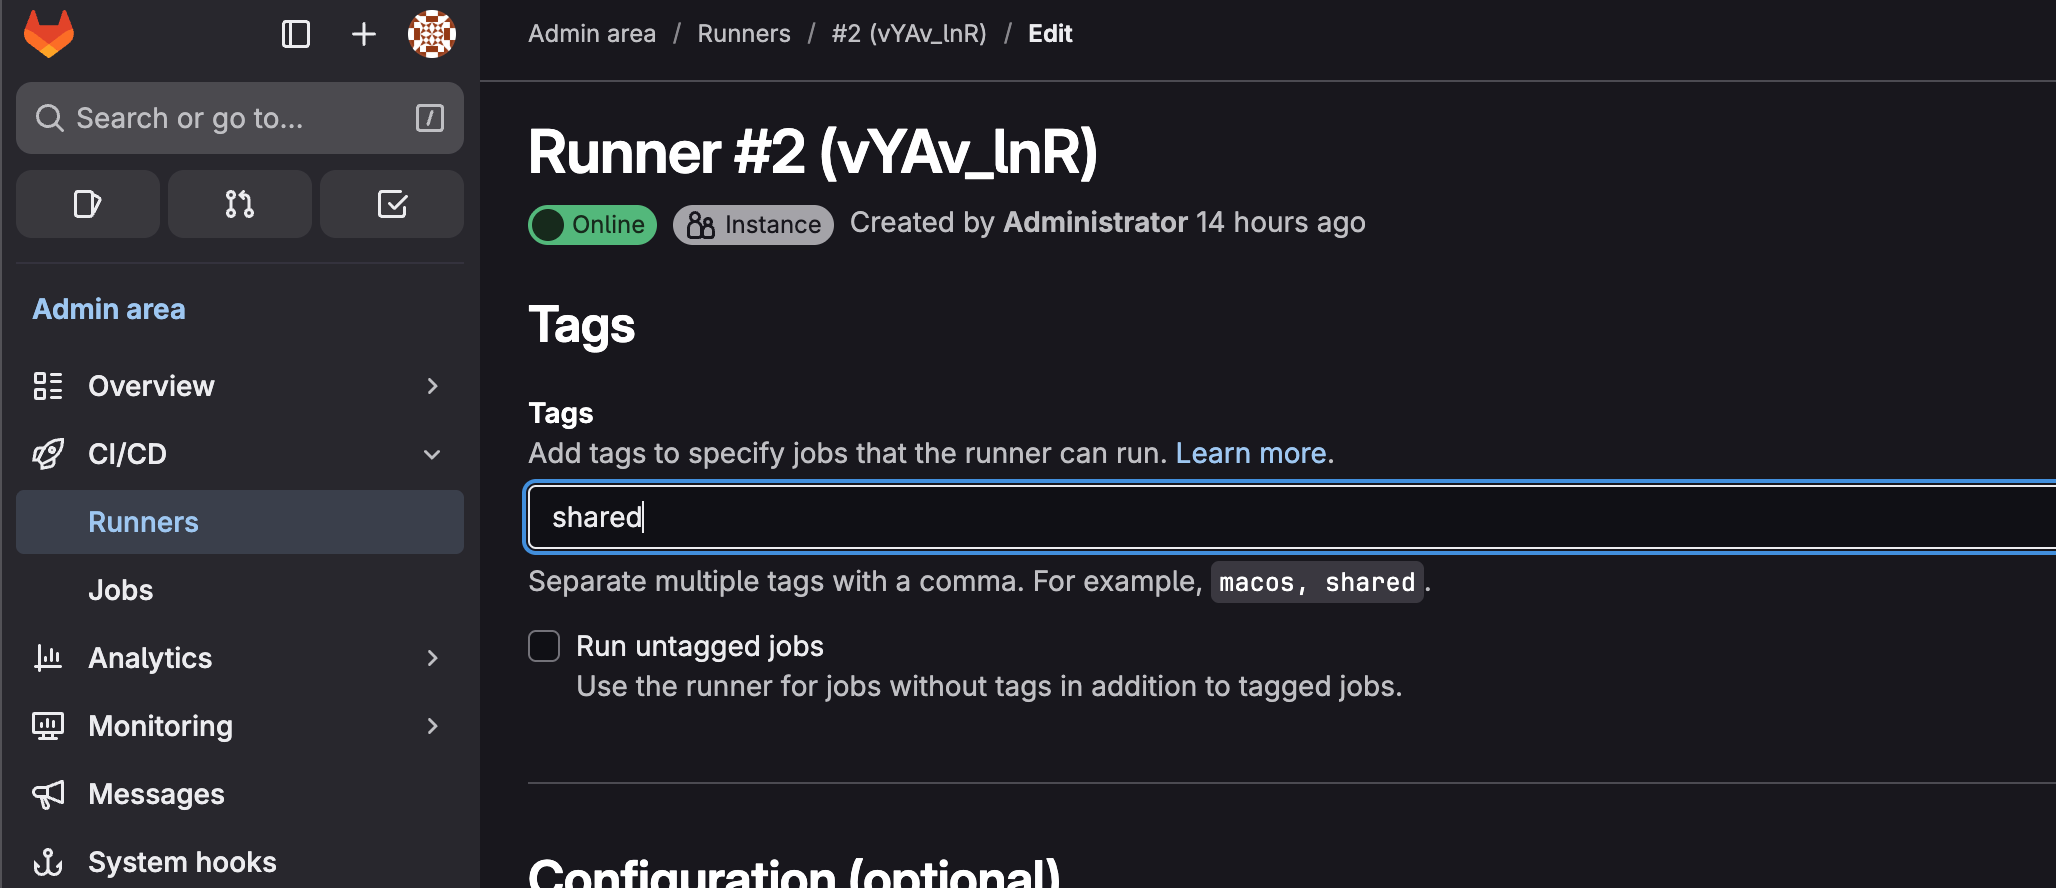The image size is (2056, 888).
Task: Expand the Monitoring section chevron
Action: pyautogui.click(x=432, y=726)
